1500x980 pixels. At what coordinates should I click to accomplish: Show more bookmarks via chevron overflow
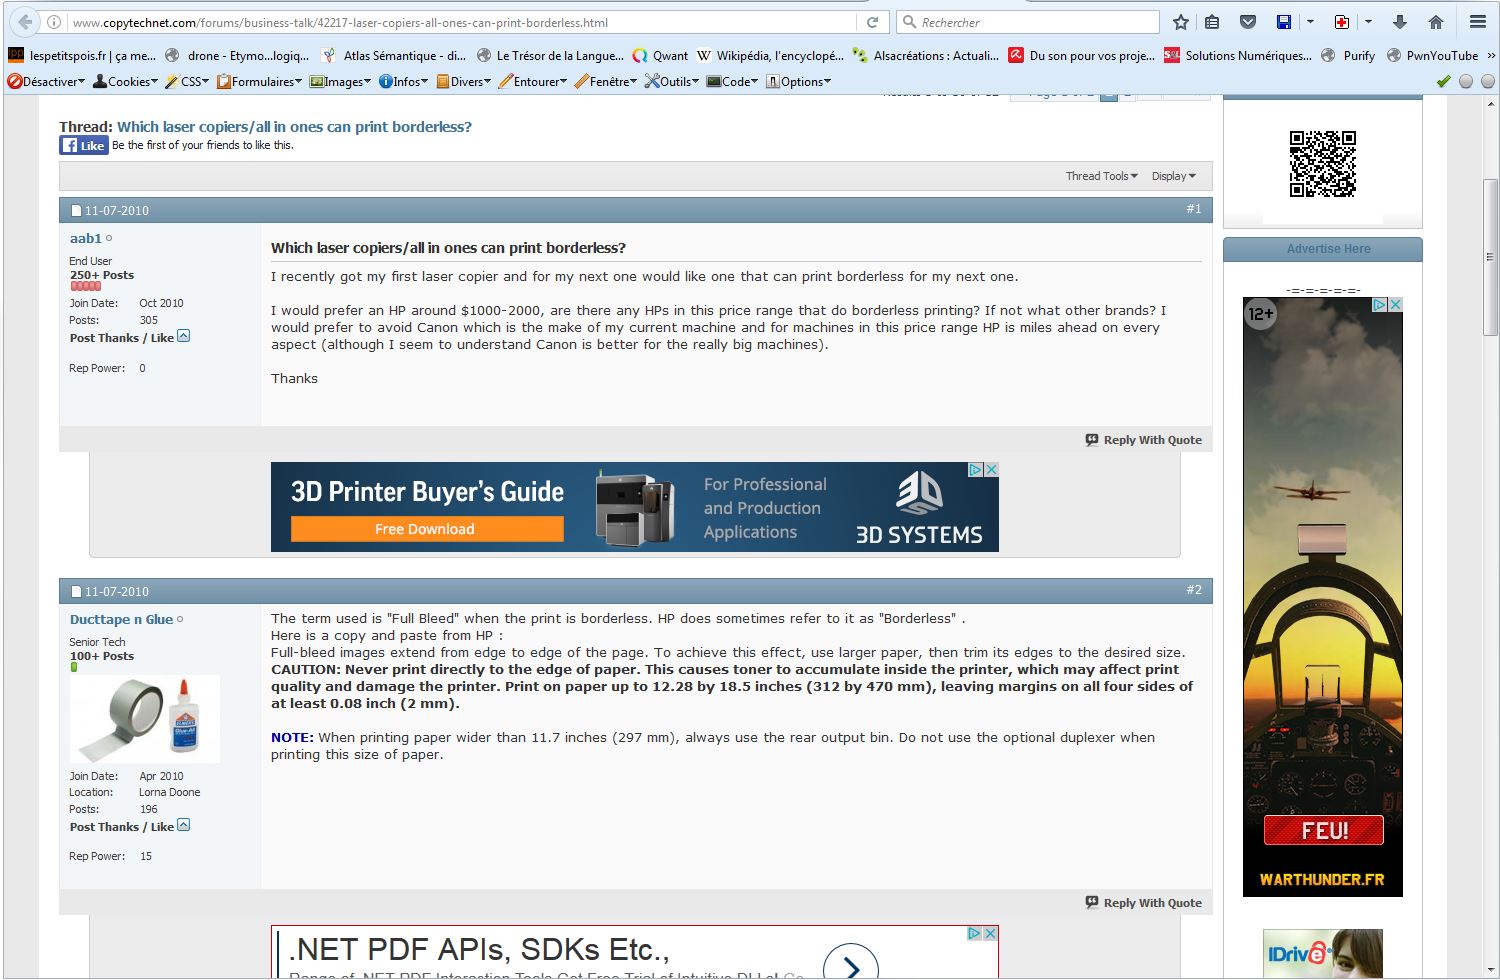click(1491, 56)
